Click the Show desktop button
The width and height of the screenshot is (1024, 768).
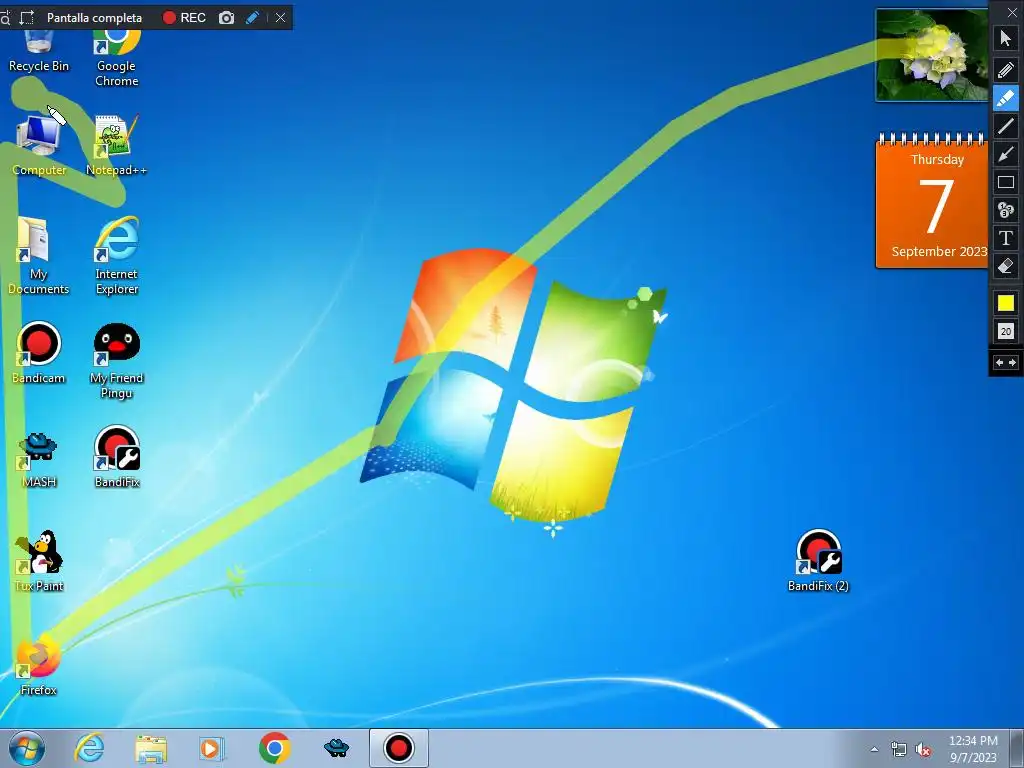pyautogui.click(x=1017, y=748)
